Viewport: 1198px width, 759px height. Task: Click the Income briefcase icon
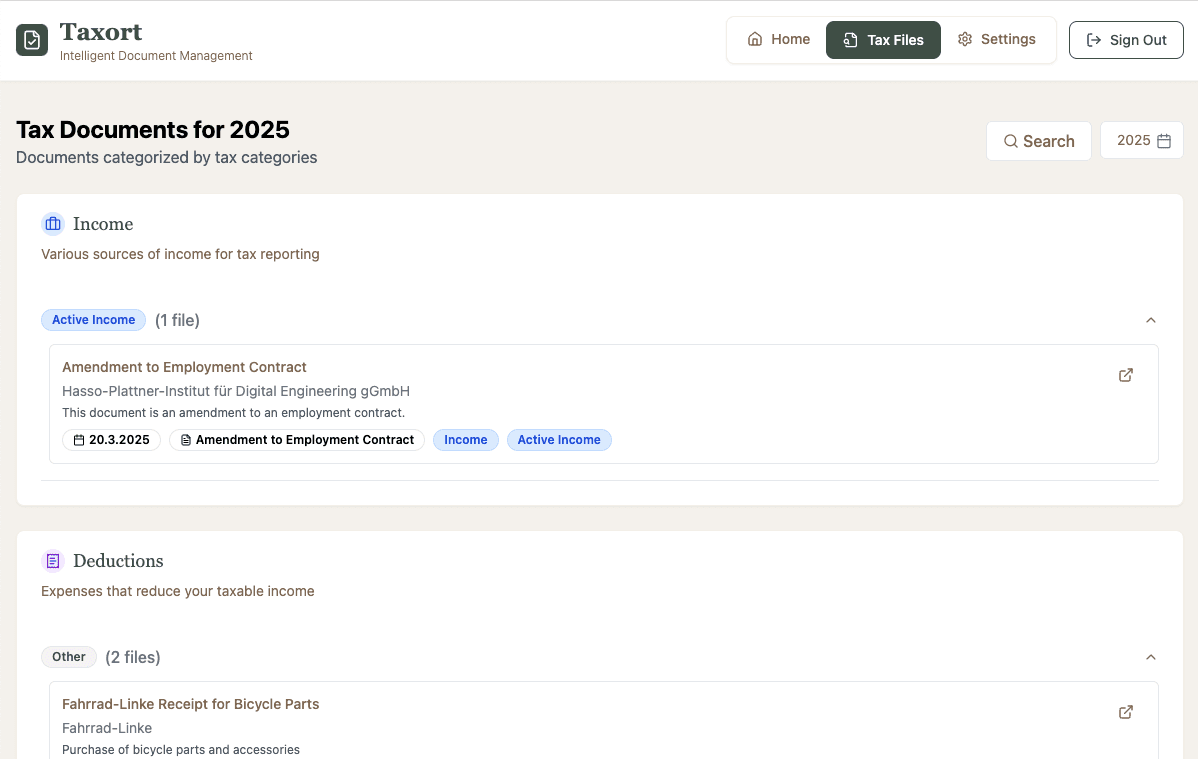point(53,224)
